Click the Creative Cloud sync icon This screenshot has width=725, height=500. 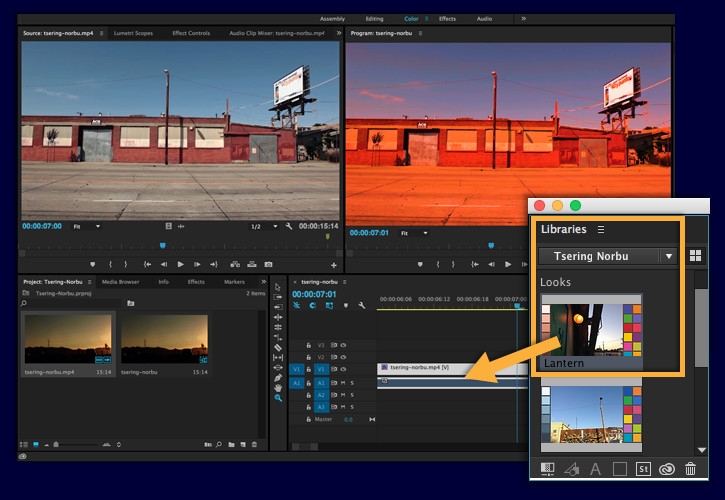pos(665,467)
